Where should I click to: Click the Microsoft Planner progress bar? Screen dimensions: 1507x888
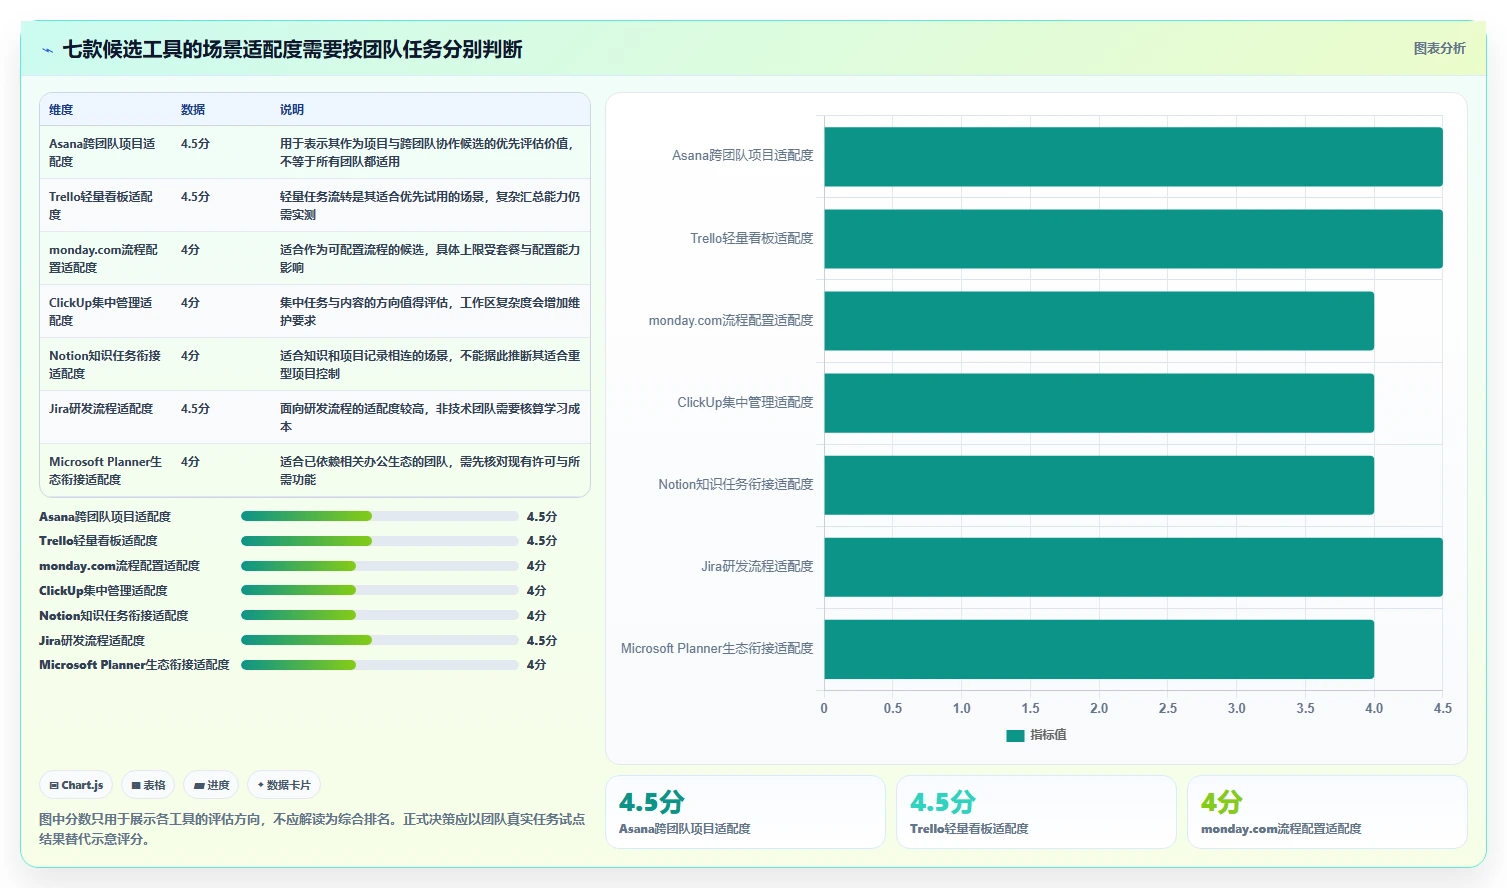point(380,665)
